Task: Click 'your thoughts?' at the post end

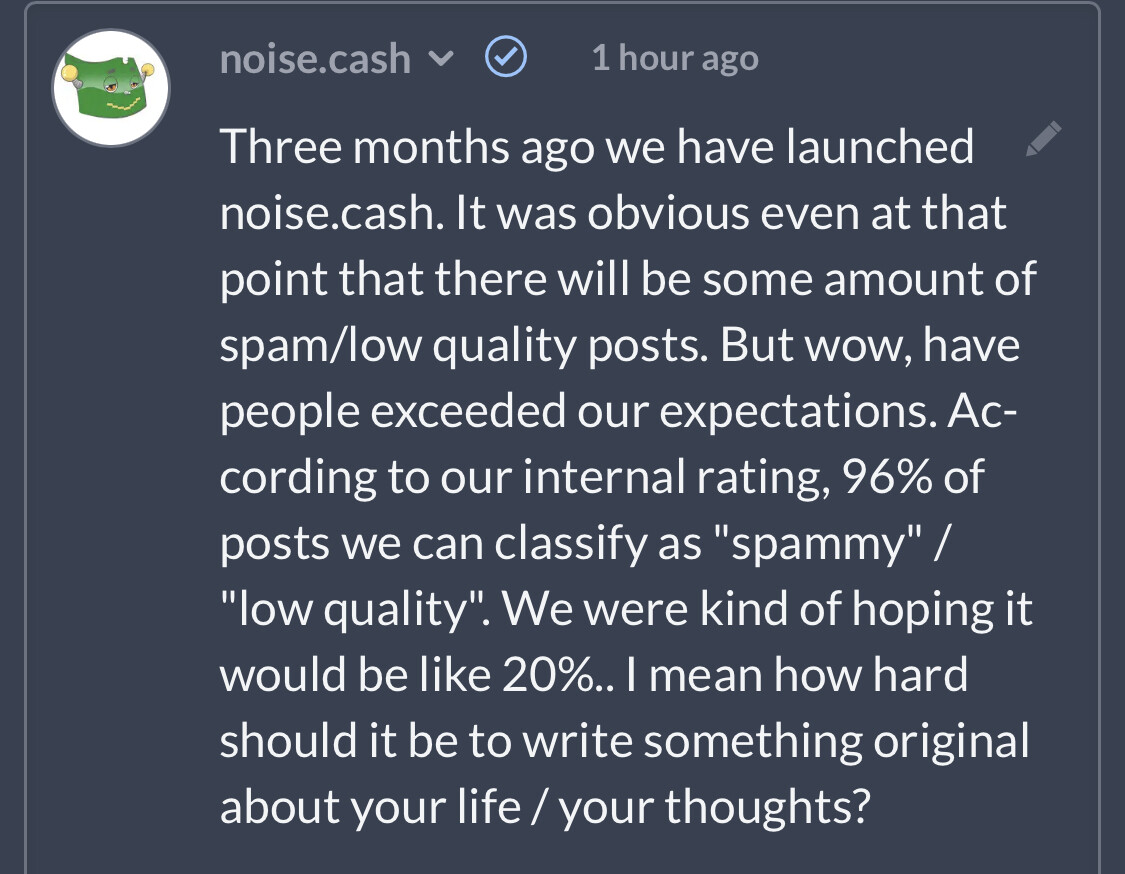Action: (x=715, y=808)
